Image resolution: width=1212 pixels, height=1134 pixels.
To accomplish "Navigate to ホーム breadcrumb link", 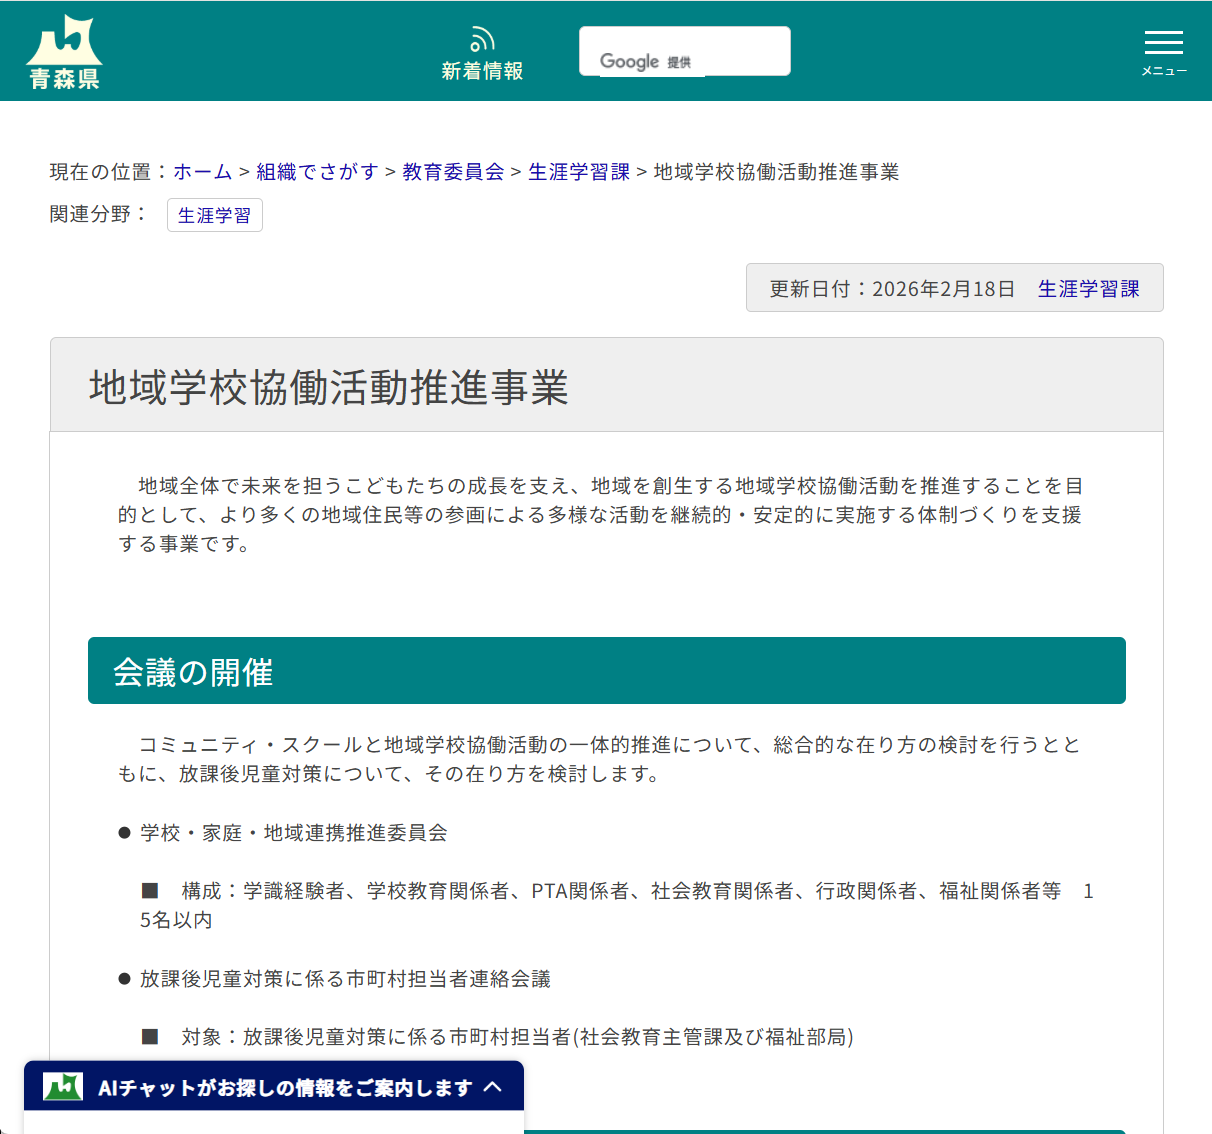I will pos(202,172).
